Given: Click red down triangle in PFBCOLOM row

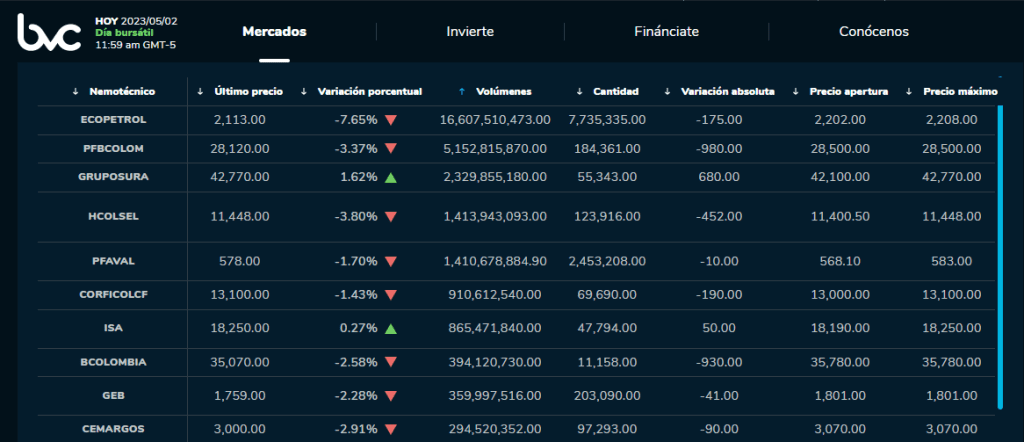Looking at the screenshot, I should pos(391,149).
